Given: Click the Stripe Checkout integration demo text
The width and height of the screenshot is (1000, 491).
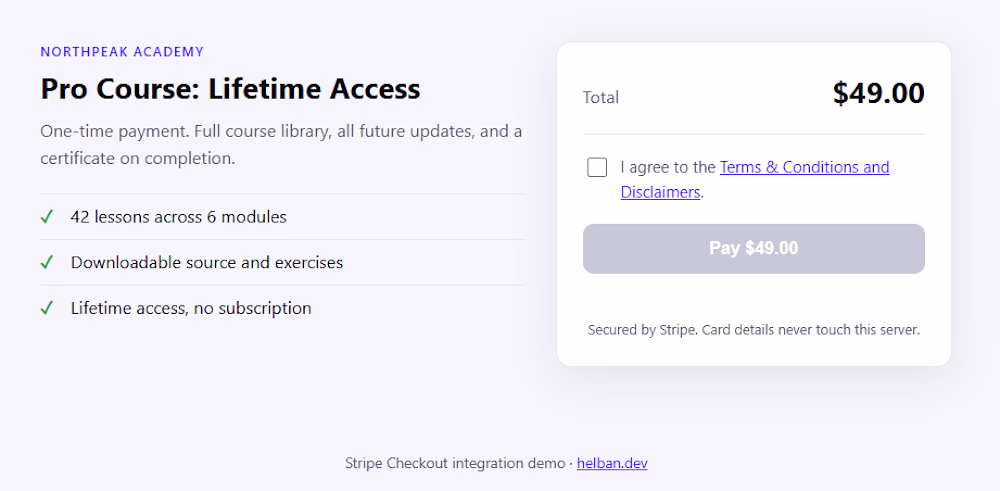Looking at the screenshot, I should click(x=455, y=464).
